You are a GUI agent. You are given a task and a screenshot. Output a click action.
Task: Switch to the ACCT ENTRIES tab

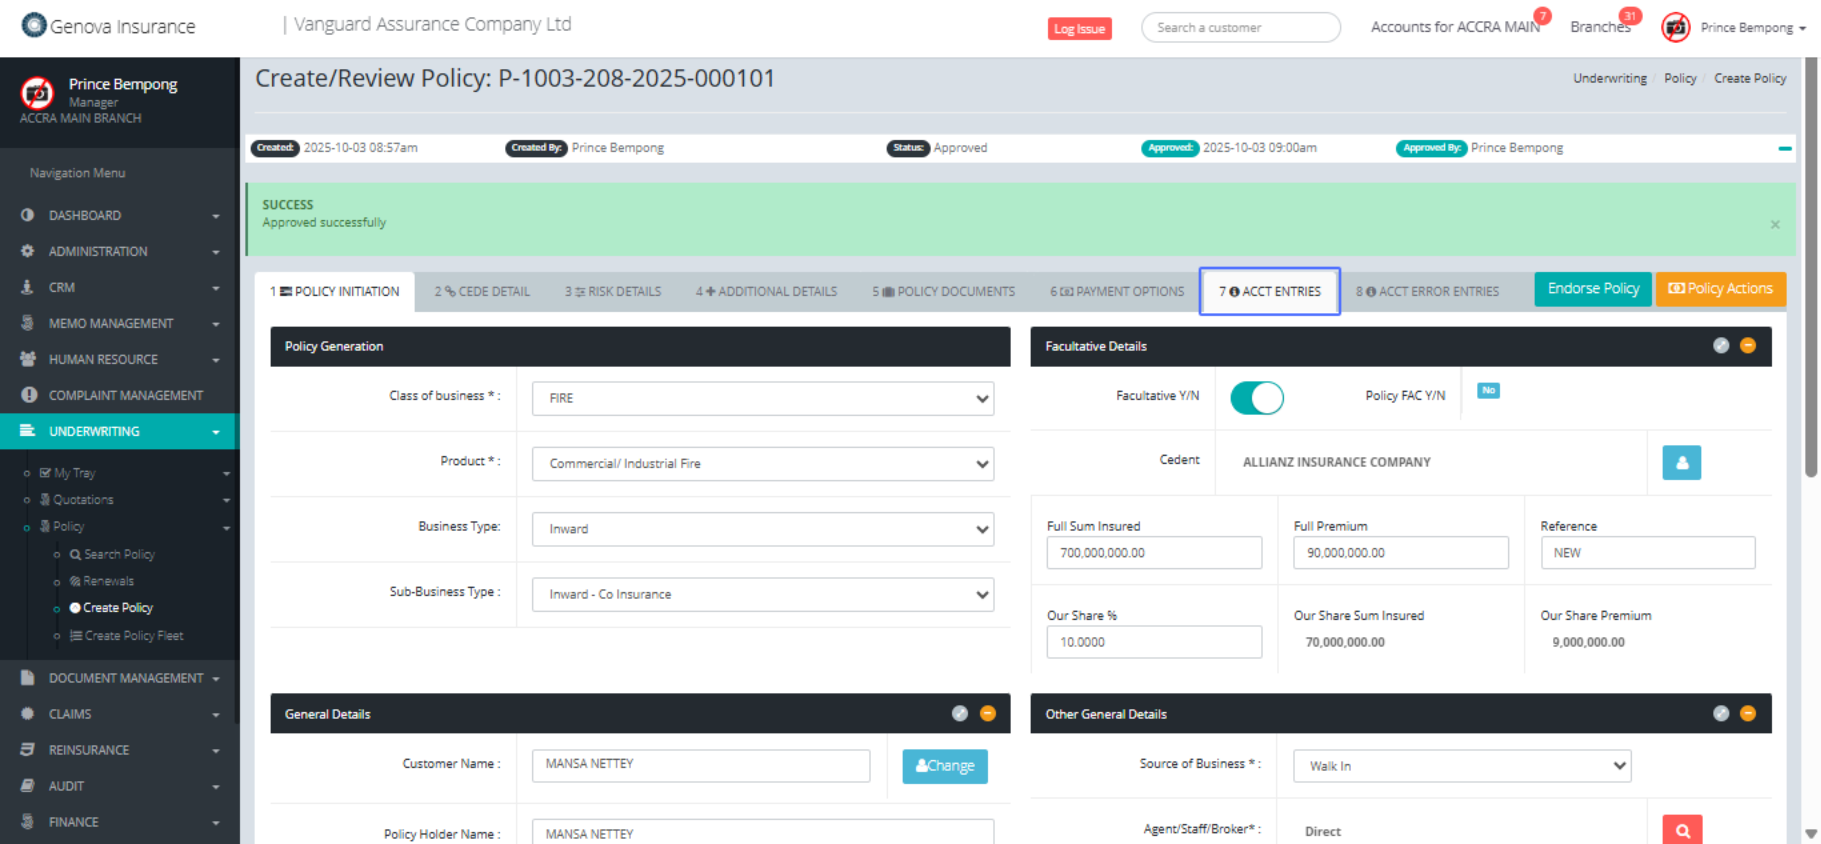pos(1269,292)
